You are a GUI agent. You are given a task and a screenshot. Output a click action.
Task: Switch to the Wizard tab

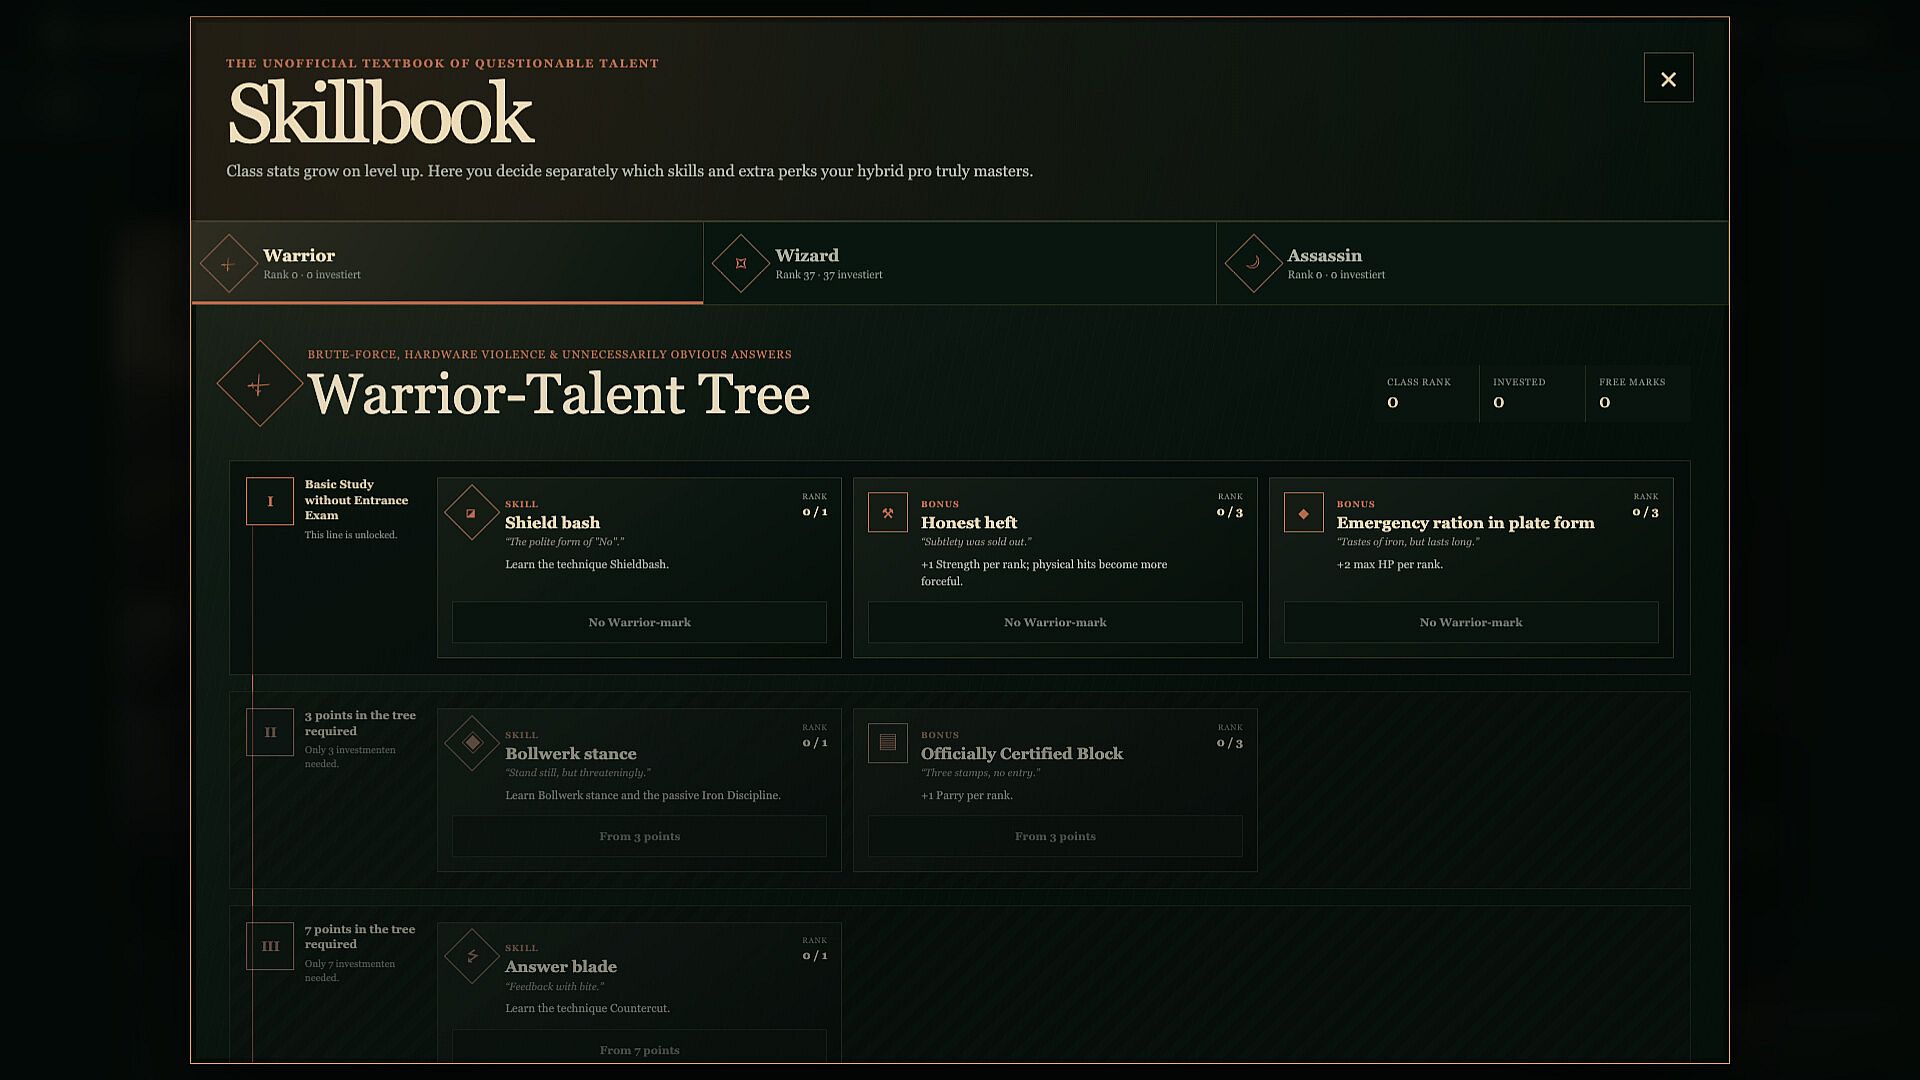960,263
